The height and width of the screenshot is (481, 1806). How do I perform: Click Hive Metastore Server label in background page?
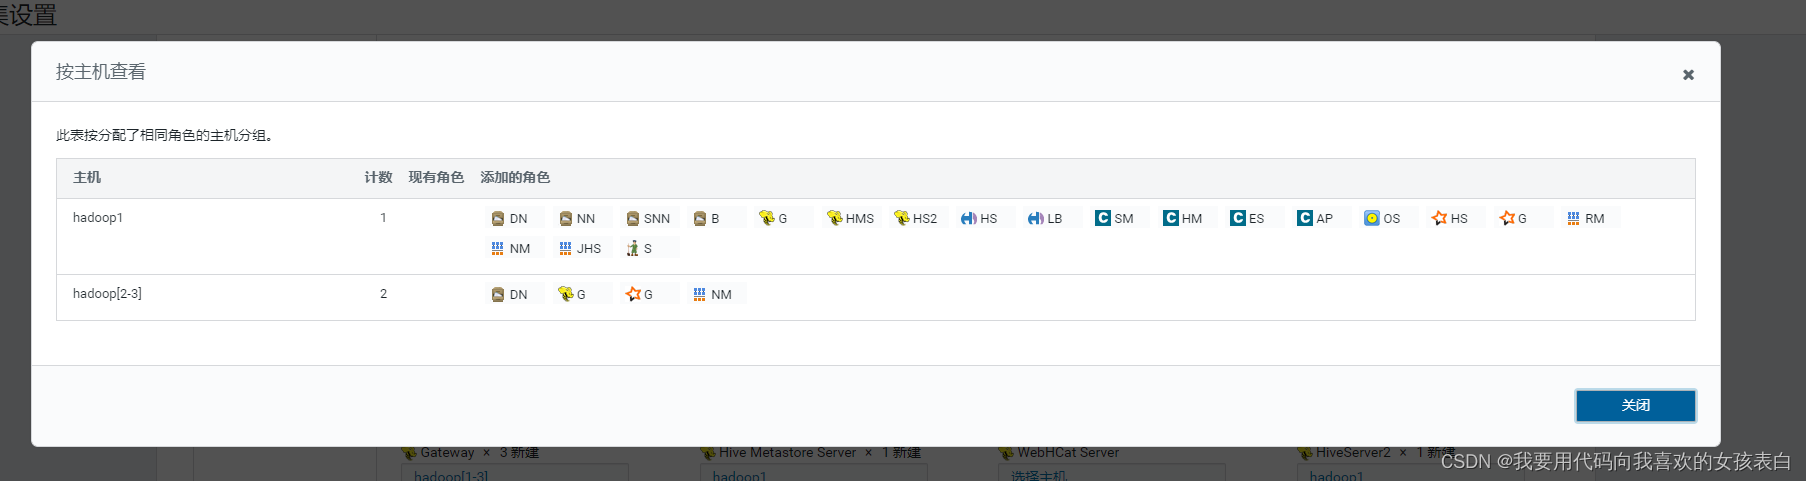tap(787, 453)
